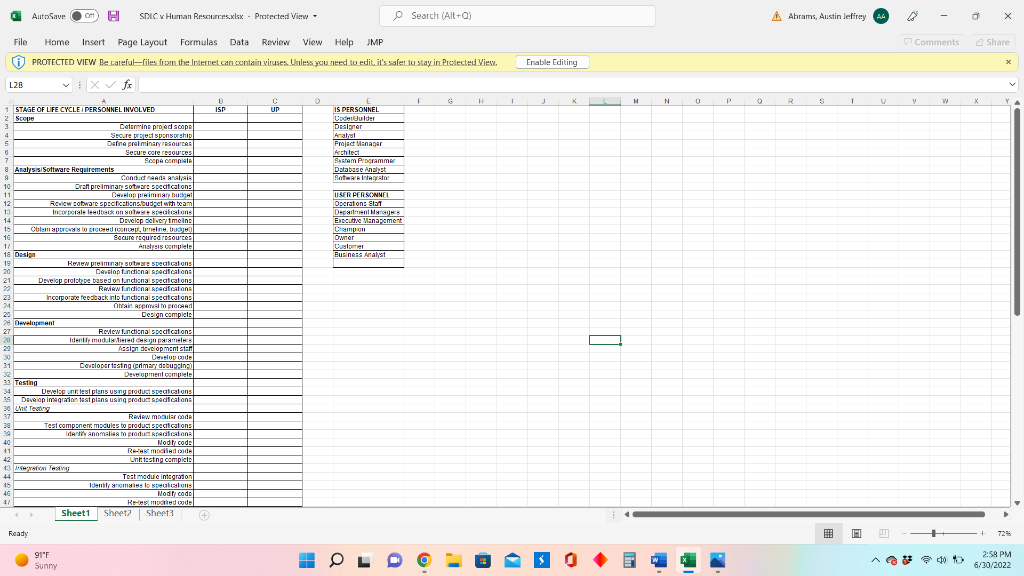The width and height of the screenshot is (1024, 576).
Task: Open the Name Box dropdown
Action: pyautogui.click(x=66, y=84)
